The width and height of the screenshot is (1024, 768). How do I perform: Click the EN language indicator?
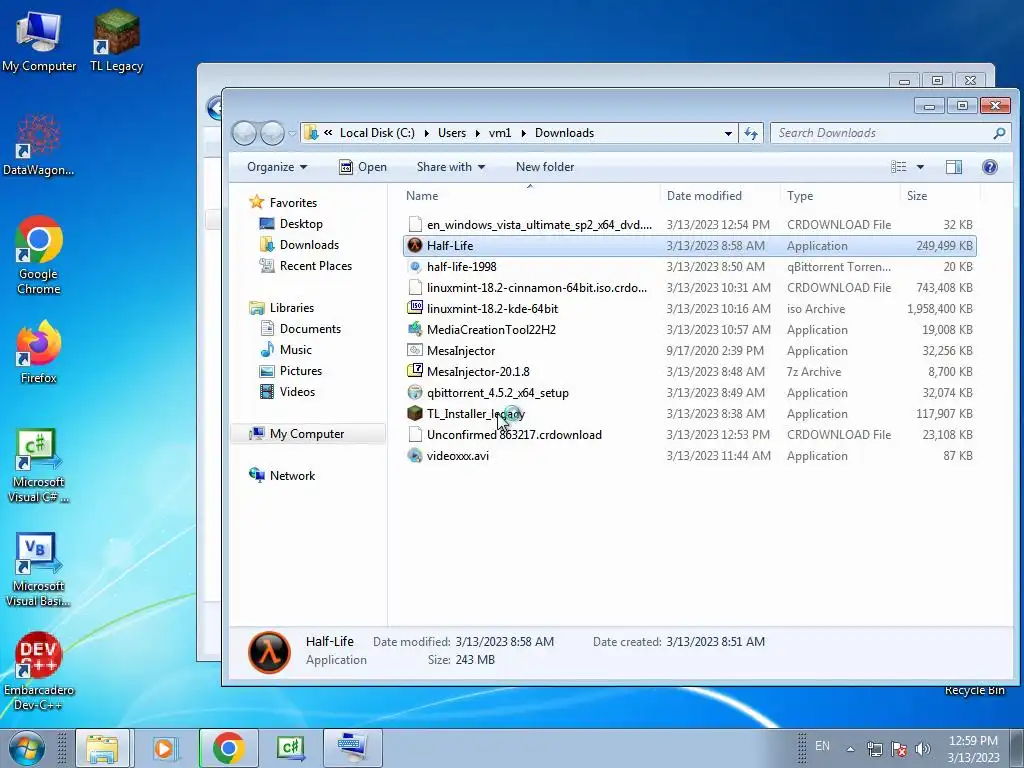[x=822, y=746]
